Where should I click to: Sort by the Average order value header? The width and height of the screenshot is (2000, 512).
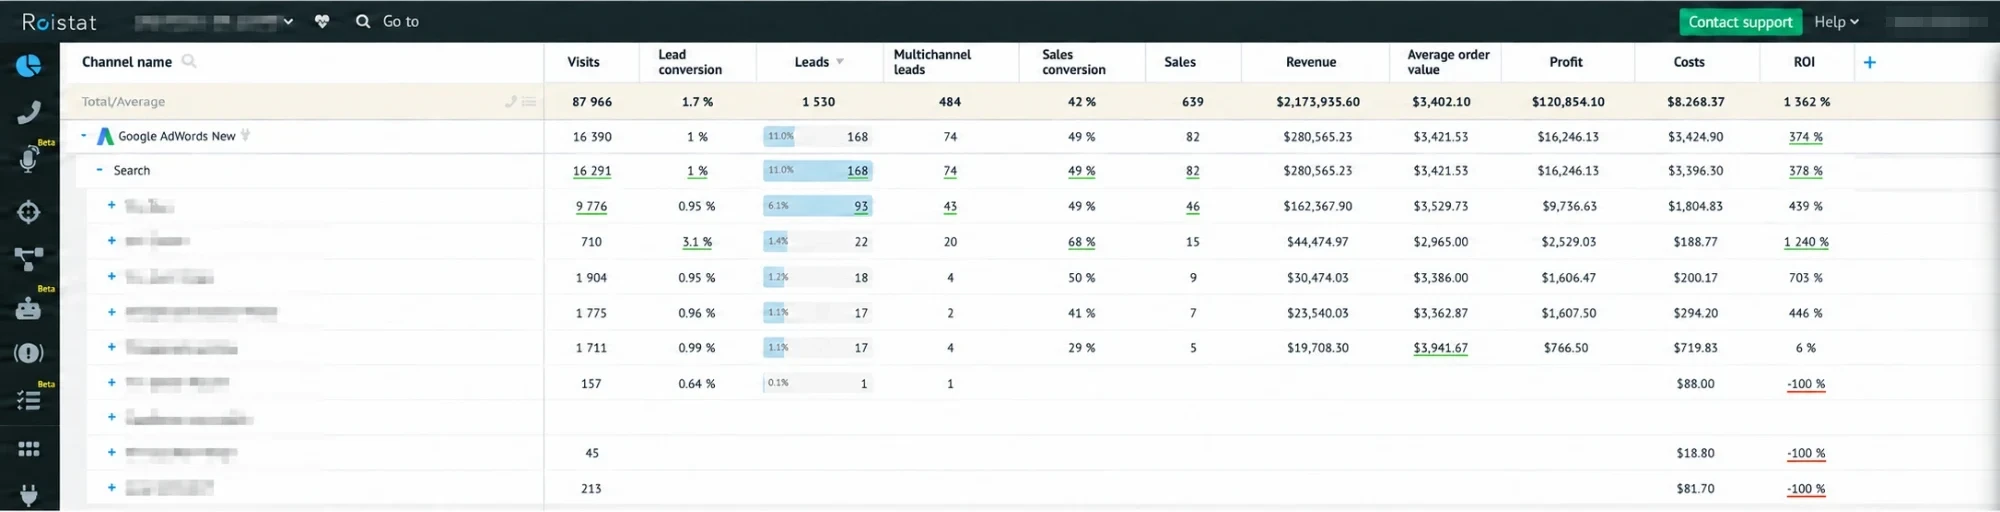click(1448, 62)
